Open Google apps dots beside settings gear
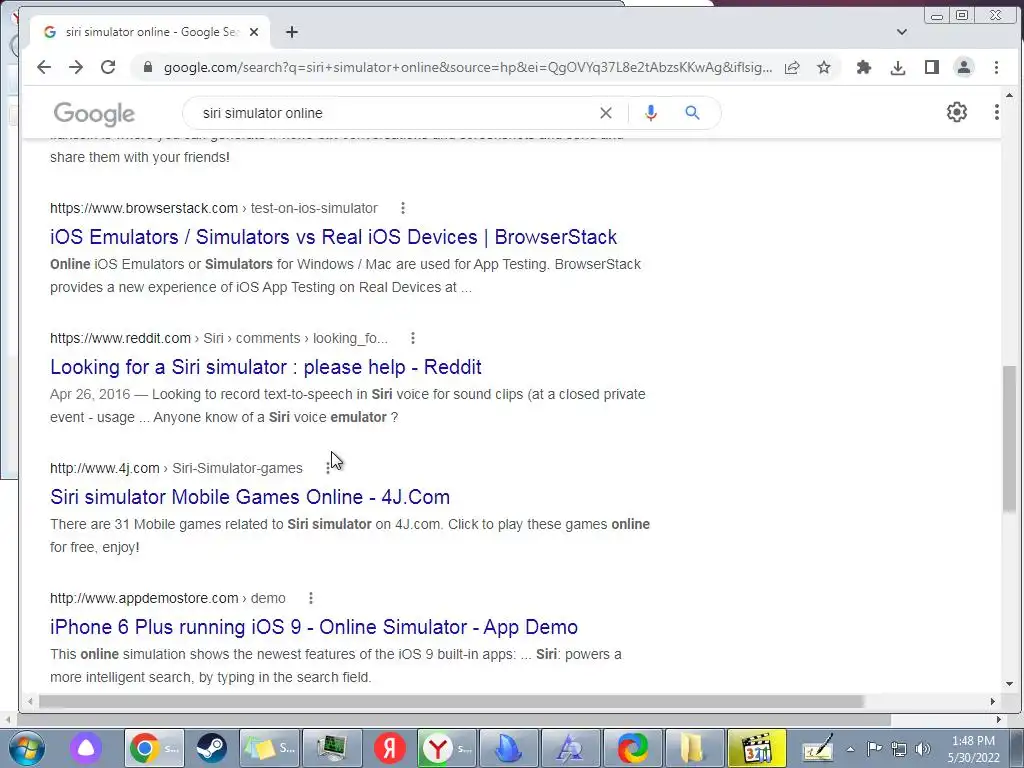 pos(997,112)
